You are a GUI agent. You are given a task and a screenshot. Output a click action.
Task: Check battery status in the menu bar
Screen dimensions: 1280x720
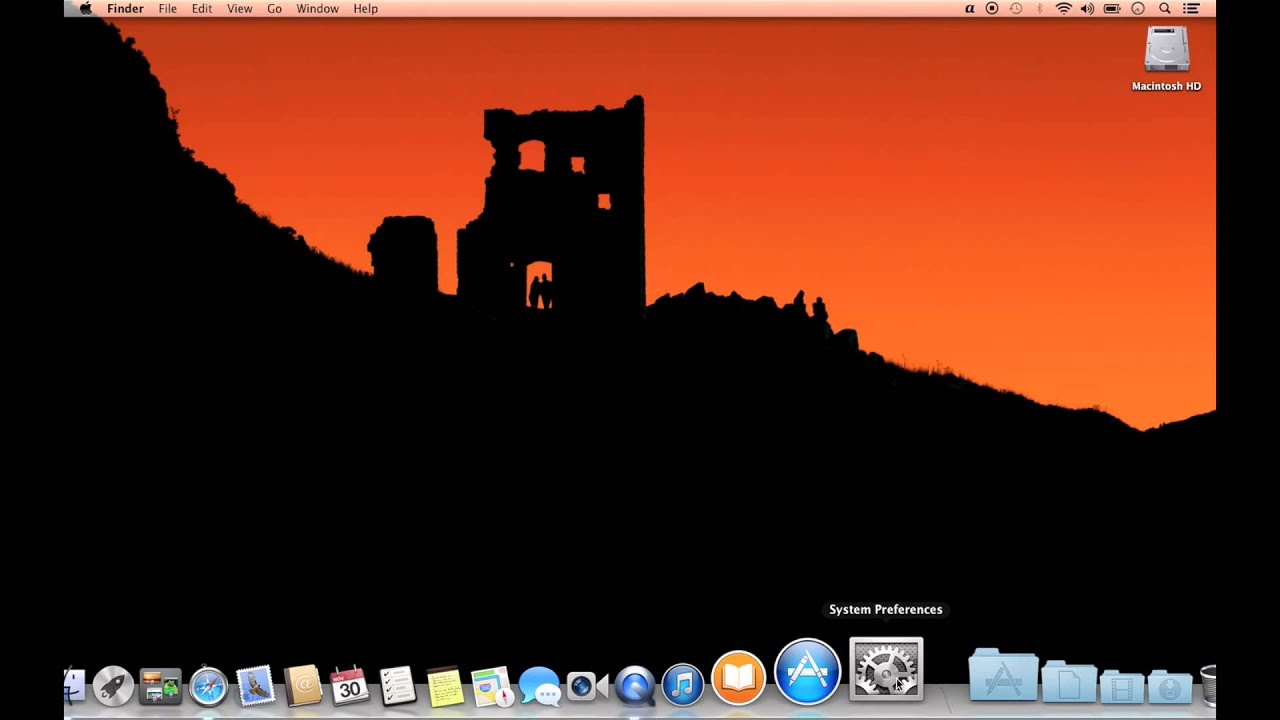click(x=1111, y=8)
